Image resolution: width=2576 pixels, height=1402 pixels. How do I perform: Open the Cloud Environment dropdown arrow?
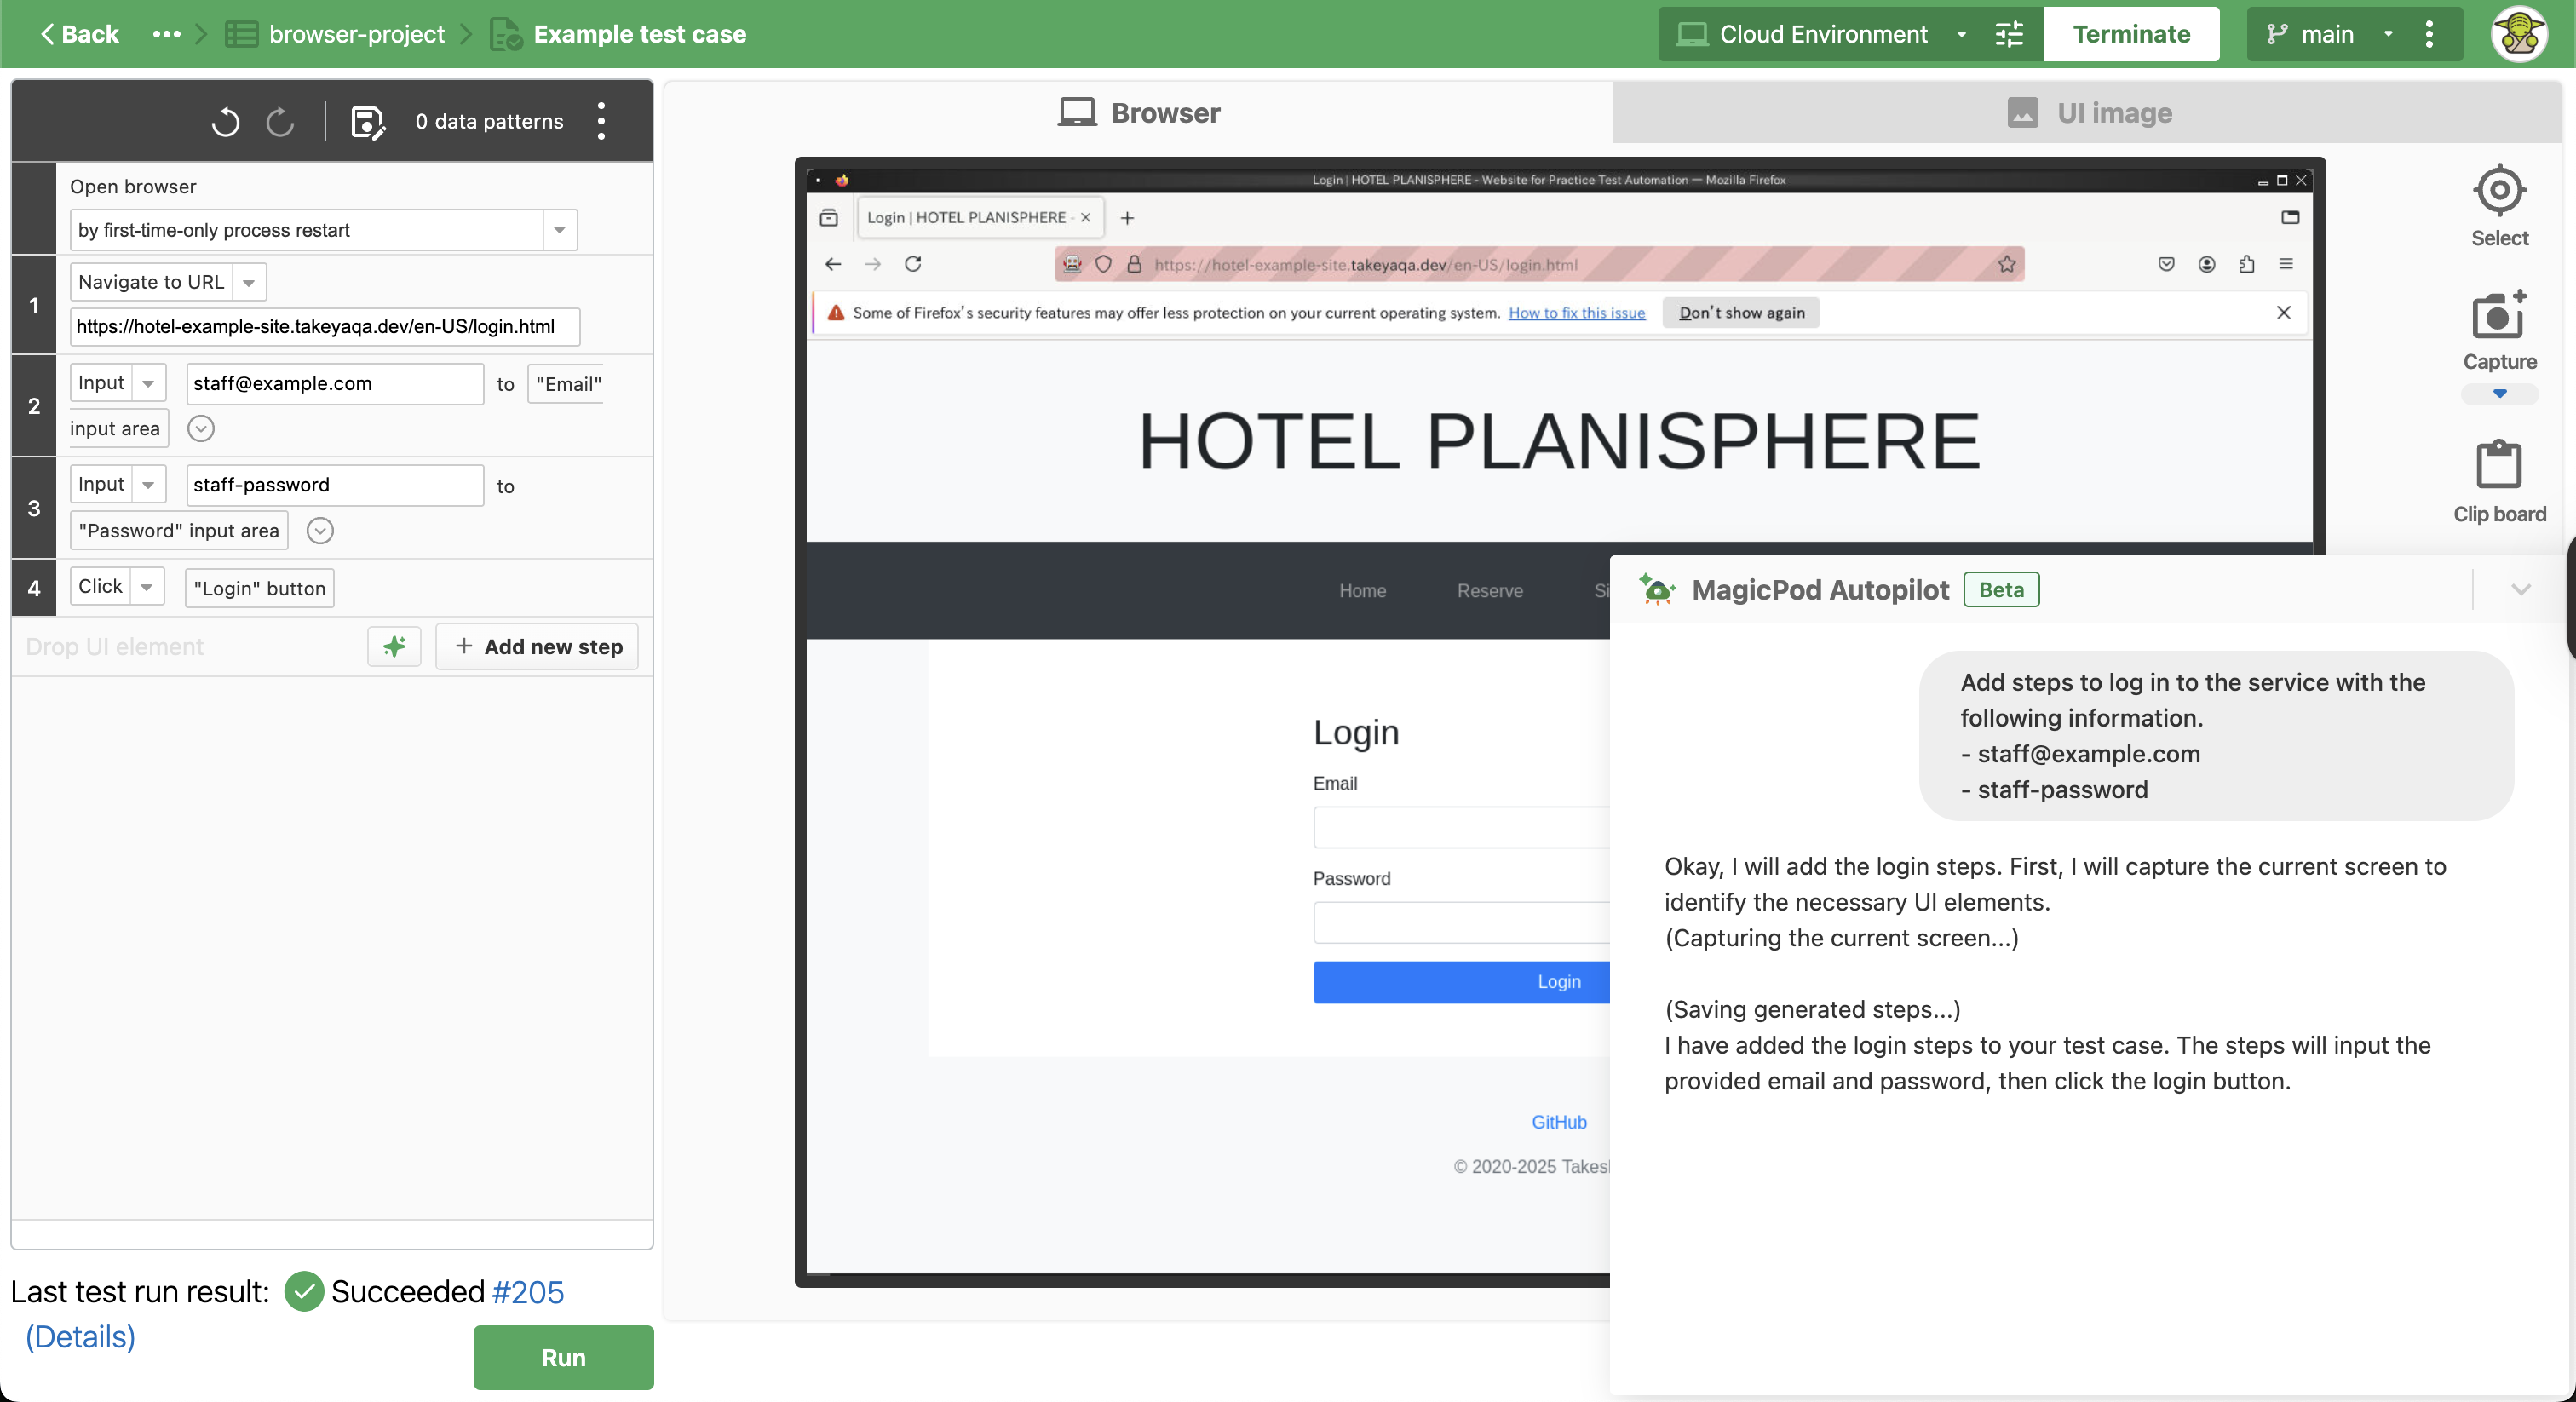[1961, 34]
